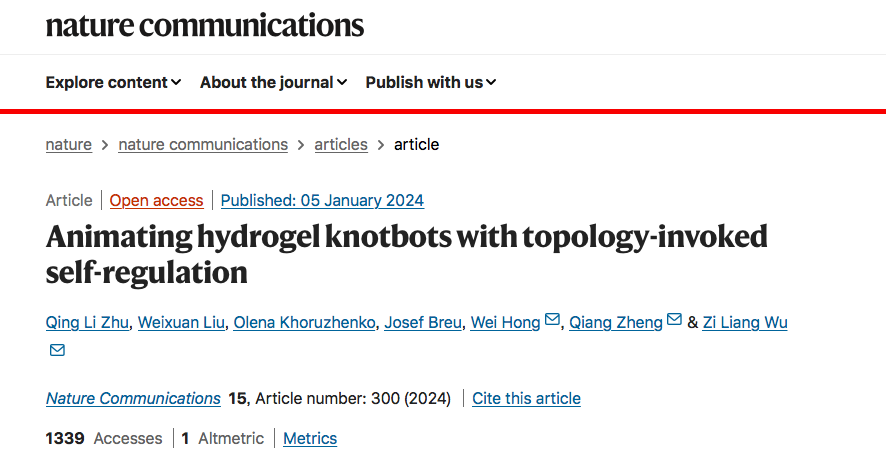Click the italic Nature Communications journal link
This screenshot has height=471, width=886.
tap(133, 399)
